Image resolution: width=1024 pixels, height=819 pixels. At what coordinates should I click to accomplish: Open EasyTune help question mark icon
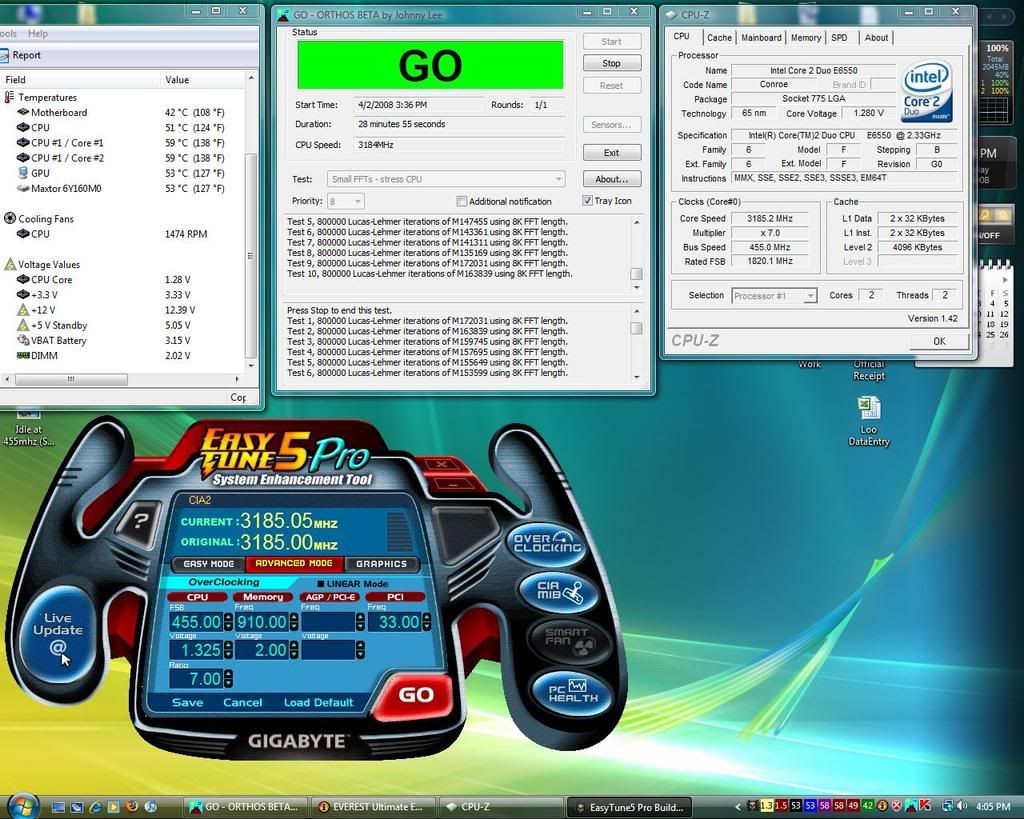click(x=141, y=520)
